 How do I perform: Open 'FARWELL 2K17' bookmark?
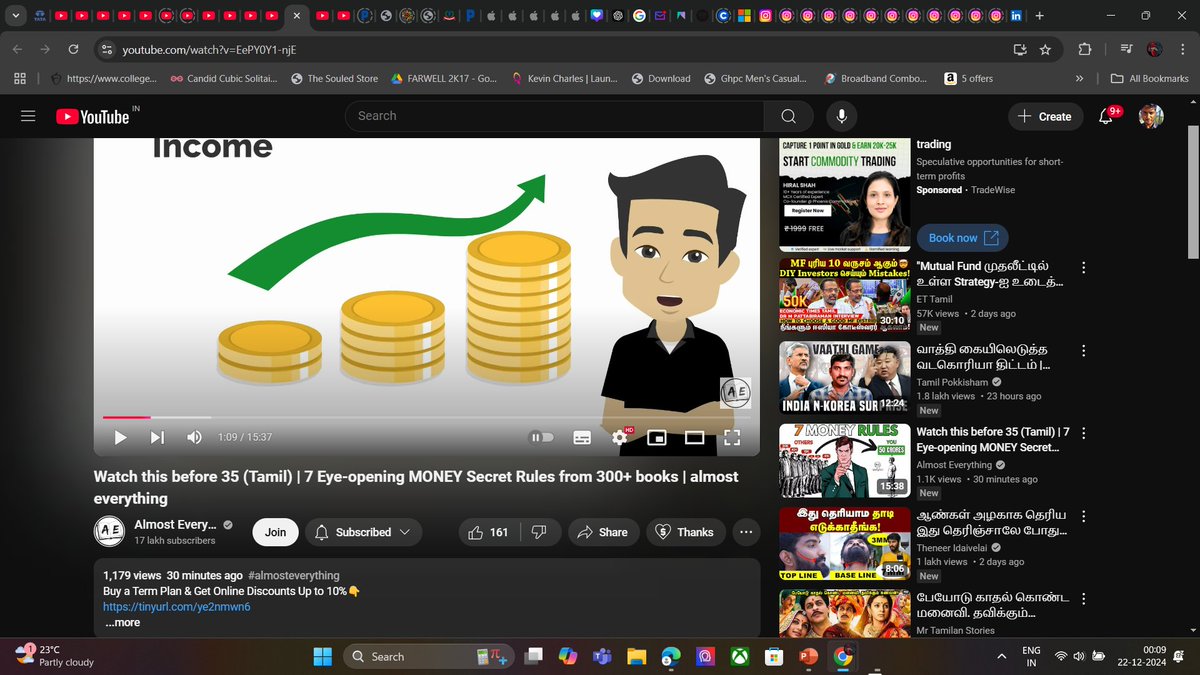click(x=443, y=78)
